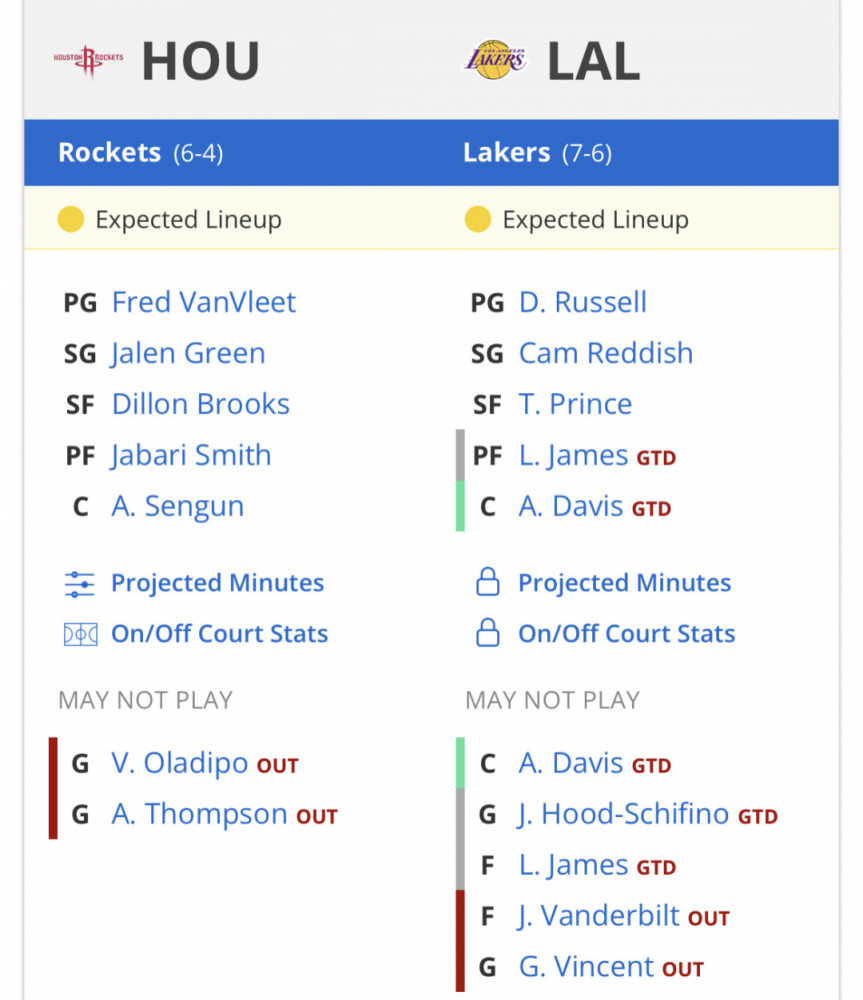This screenshot has width=863, height=1000.
Task: Open Rockets On/Off Court Stats link
Action: pyautogui.click(x=219, y=634)
